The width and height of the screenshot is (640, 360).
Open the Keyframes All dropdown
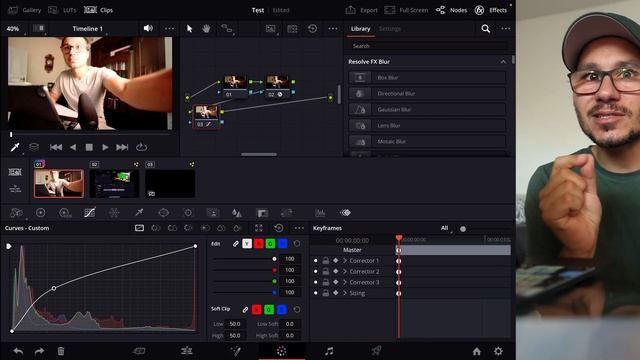(x=446, y=228)
